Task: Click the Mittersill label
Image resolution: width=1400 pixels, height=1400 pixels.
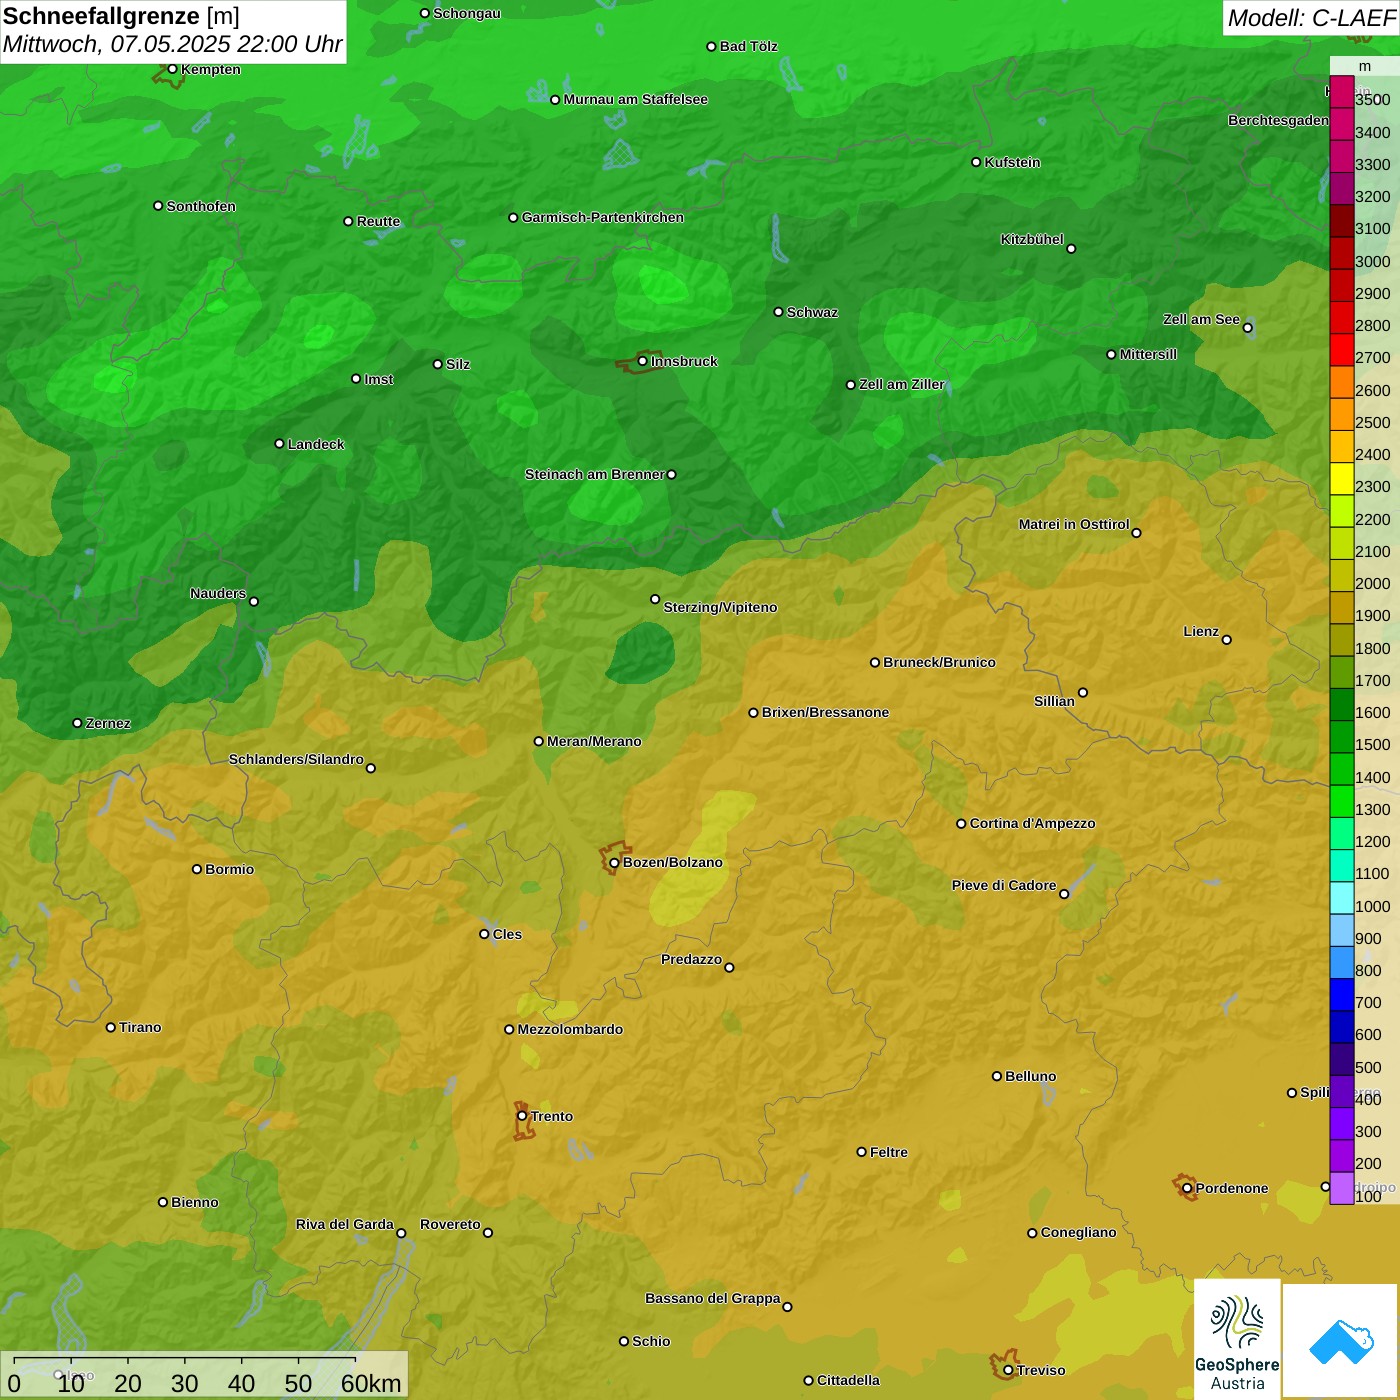Action: pyautogui.click(x=1148, y=354)
